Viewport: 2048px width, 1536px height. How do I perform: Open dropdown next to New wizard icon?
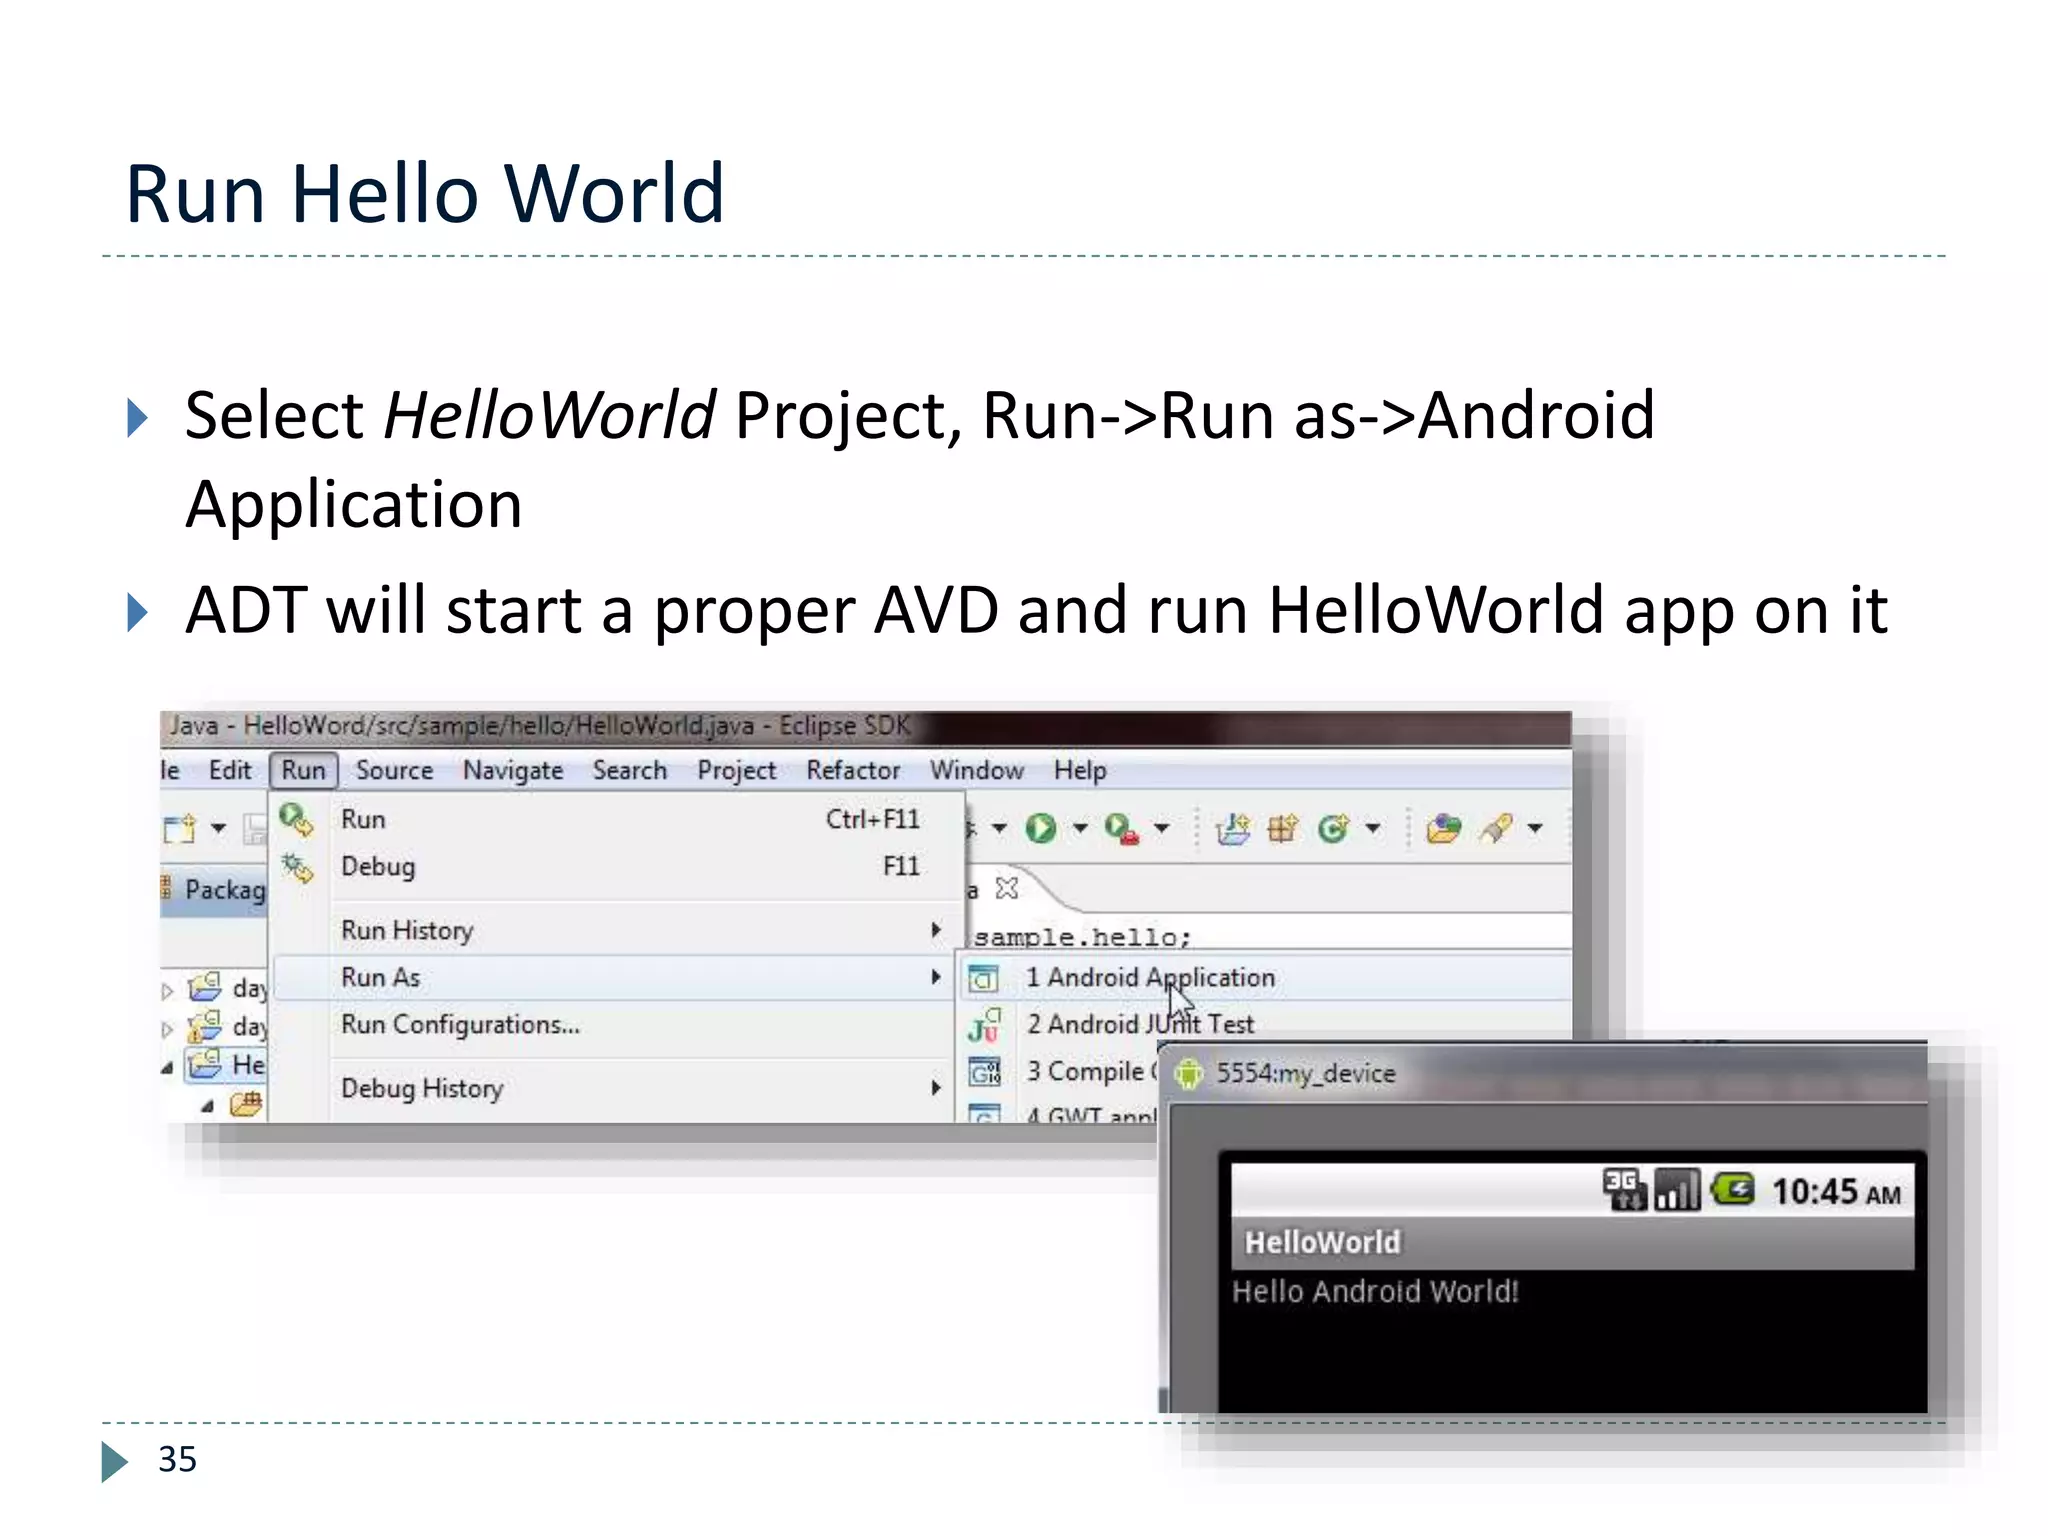218,828
